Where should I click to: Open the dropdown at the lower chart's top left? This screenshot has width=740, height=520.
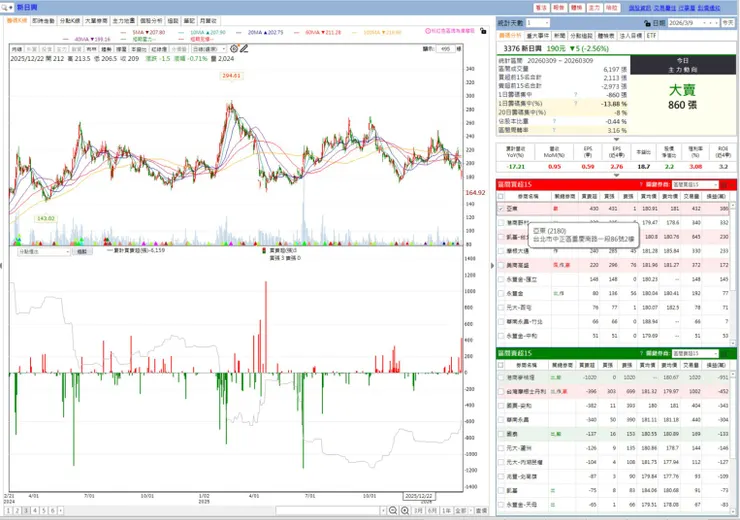pyautogui.click(x=68, y=252)
